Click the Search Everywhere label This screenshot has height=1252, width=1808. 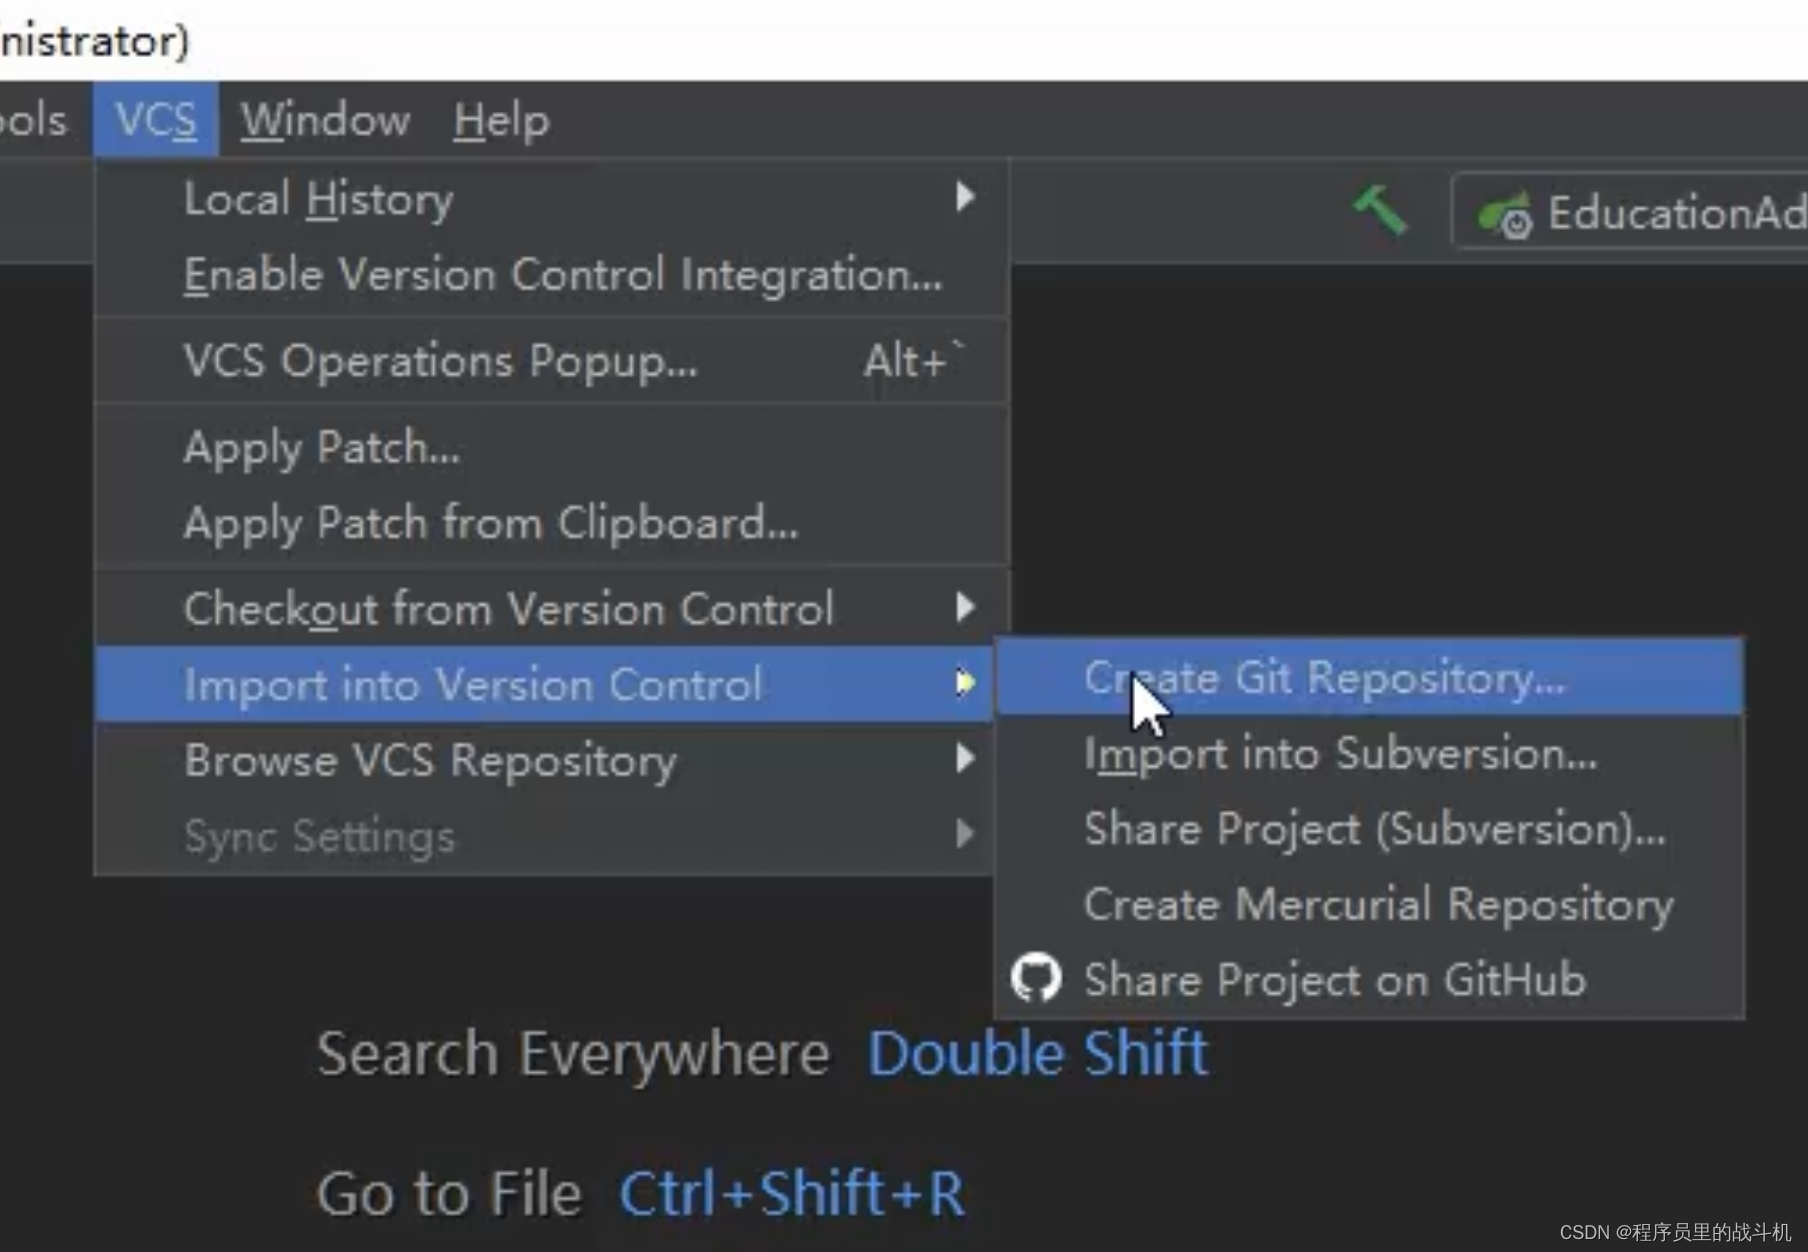(x=573, y=1055)
